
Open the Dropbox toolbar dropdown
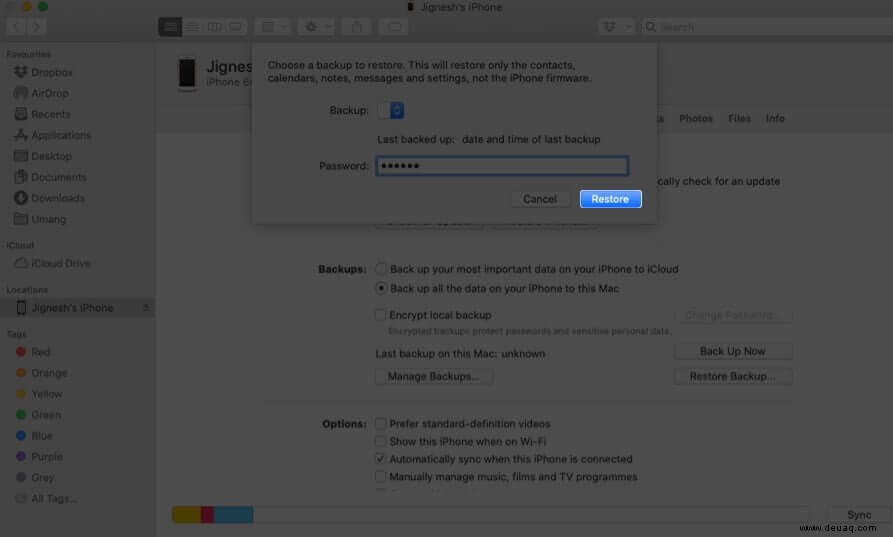616,27
